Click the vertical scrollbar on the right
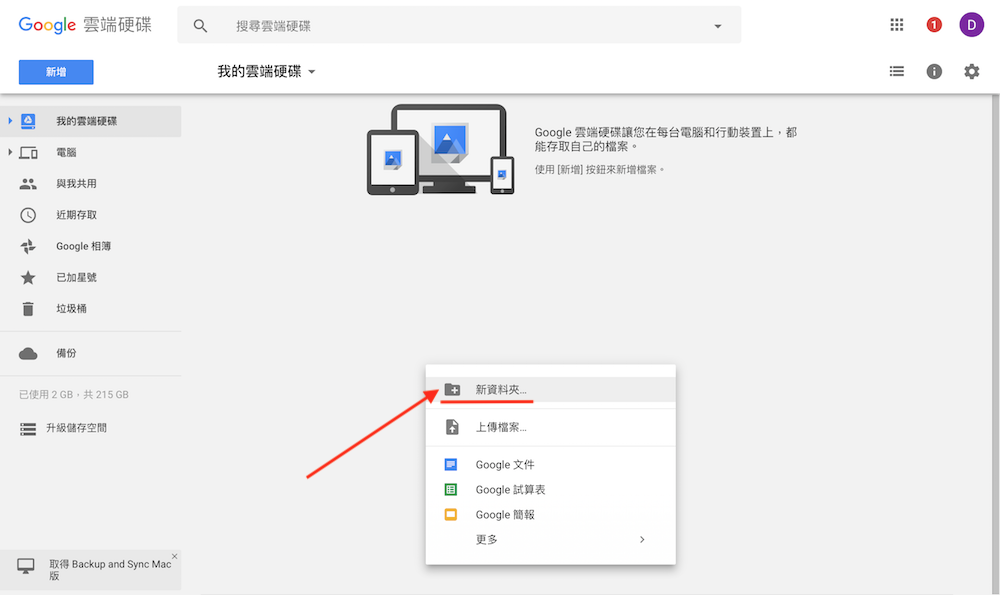 996,344
